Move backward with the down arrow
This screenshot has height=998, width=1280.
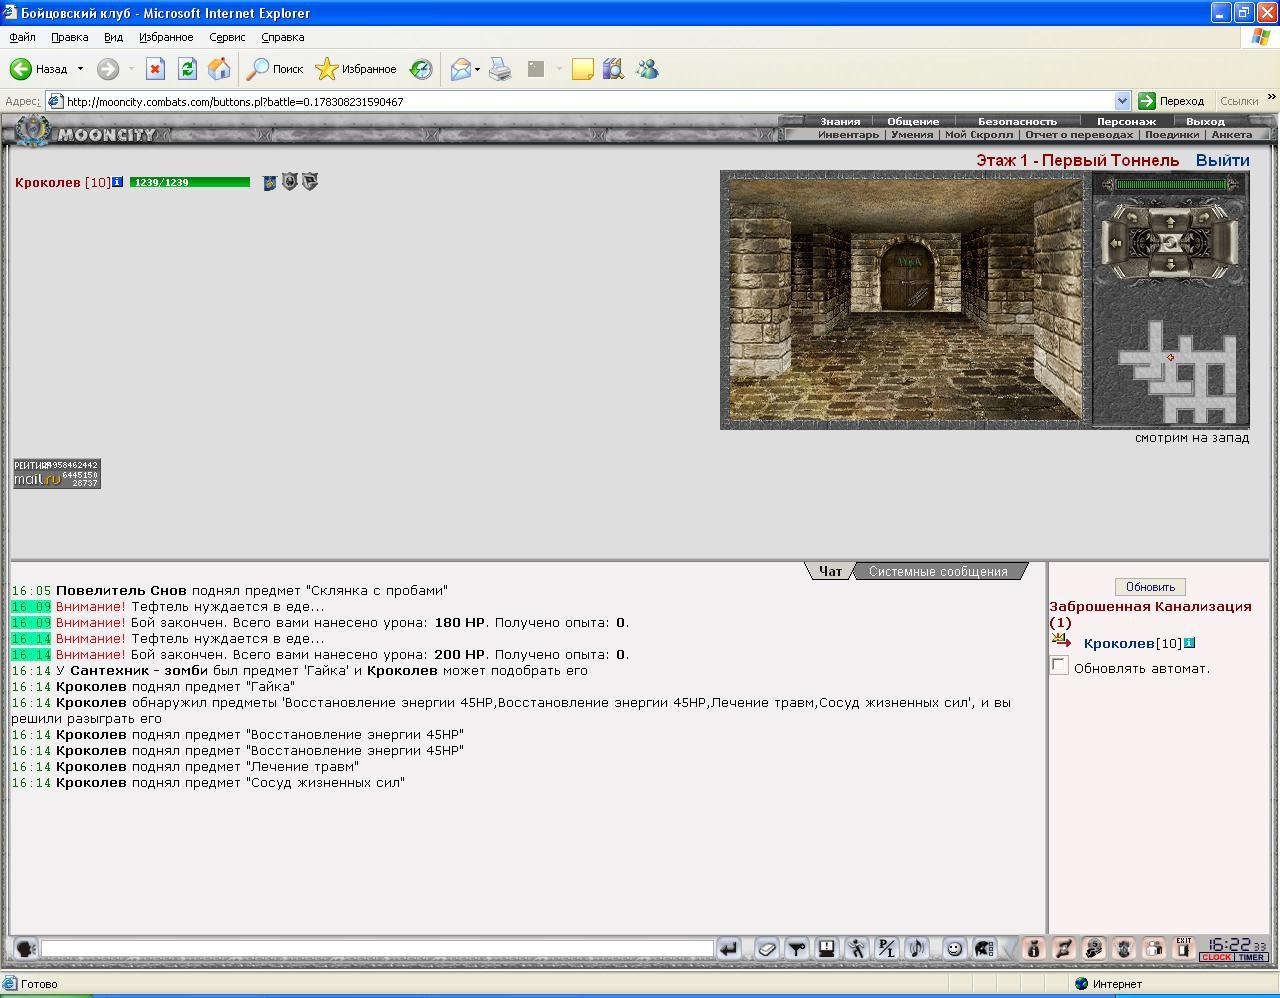coord(1171,265)
